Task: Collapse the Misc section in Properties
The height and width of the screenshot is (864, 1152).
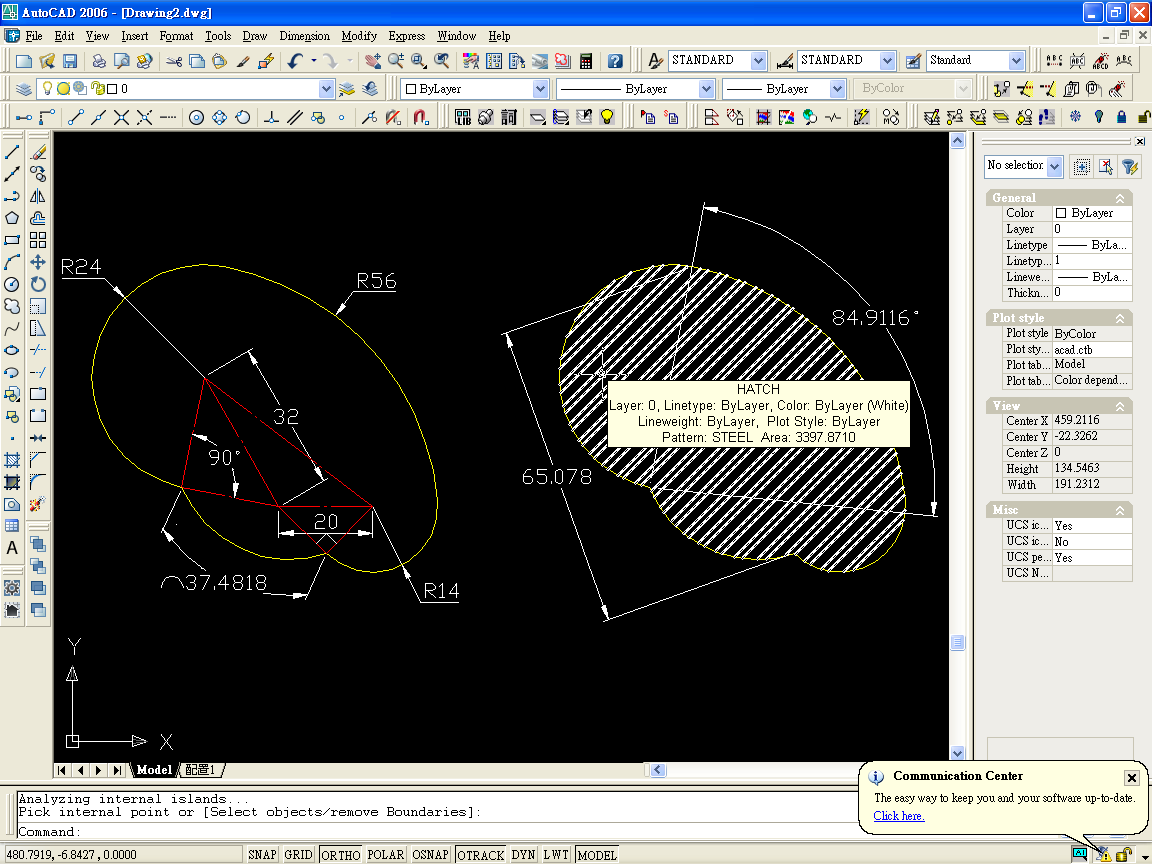Action: pos(1120,511)
